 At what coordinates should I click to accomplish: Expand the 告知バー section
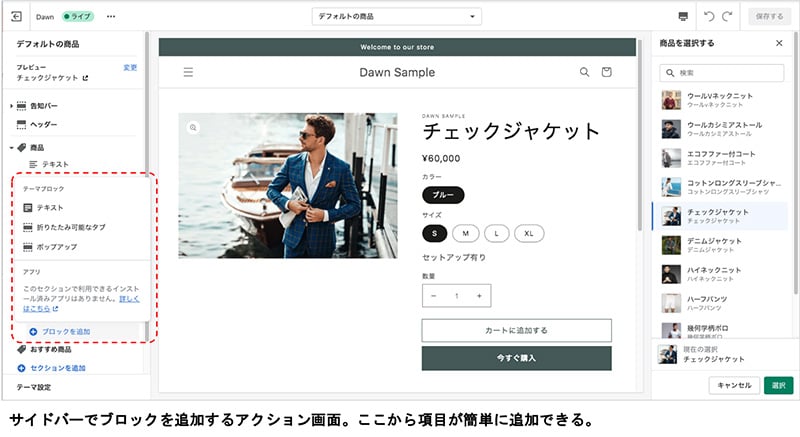(x=11, y=105)
